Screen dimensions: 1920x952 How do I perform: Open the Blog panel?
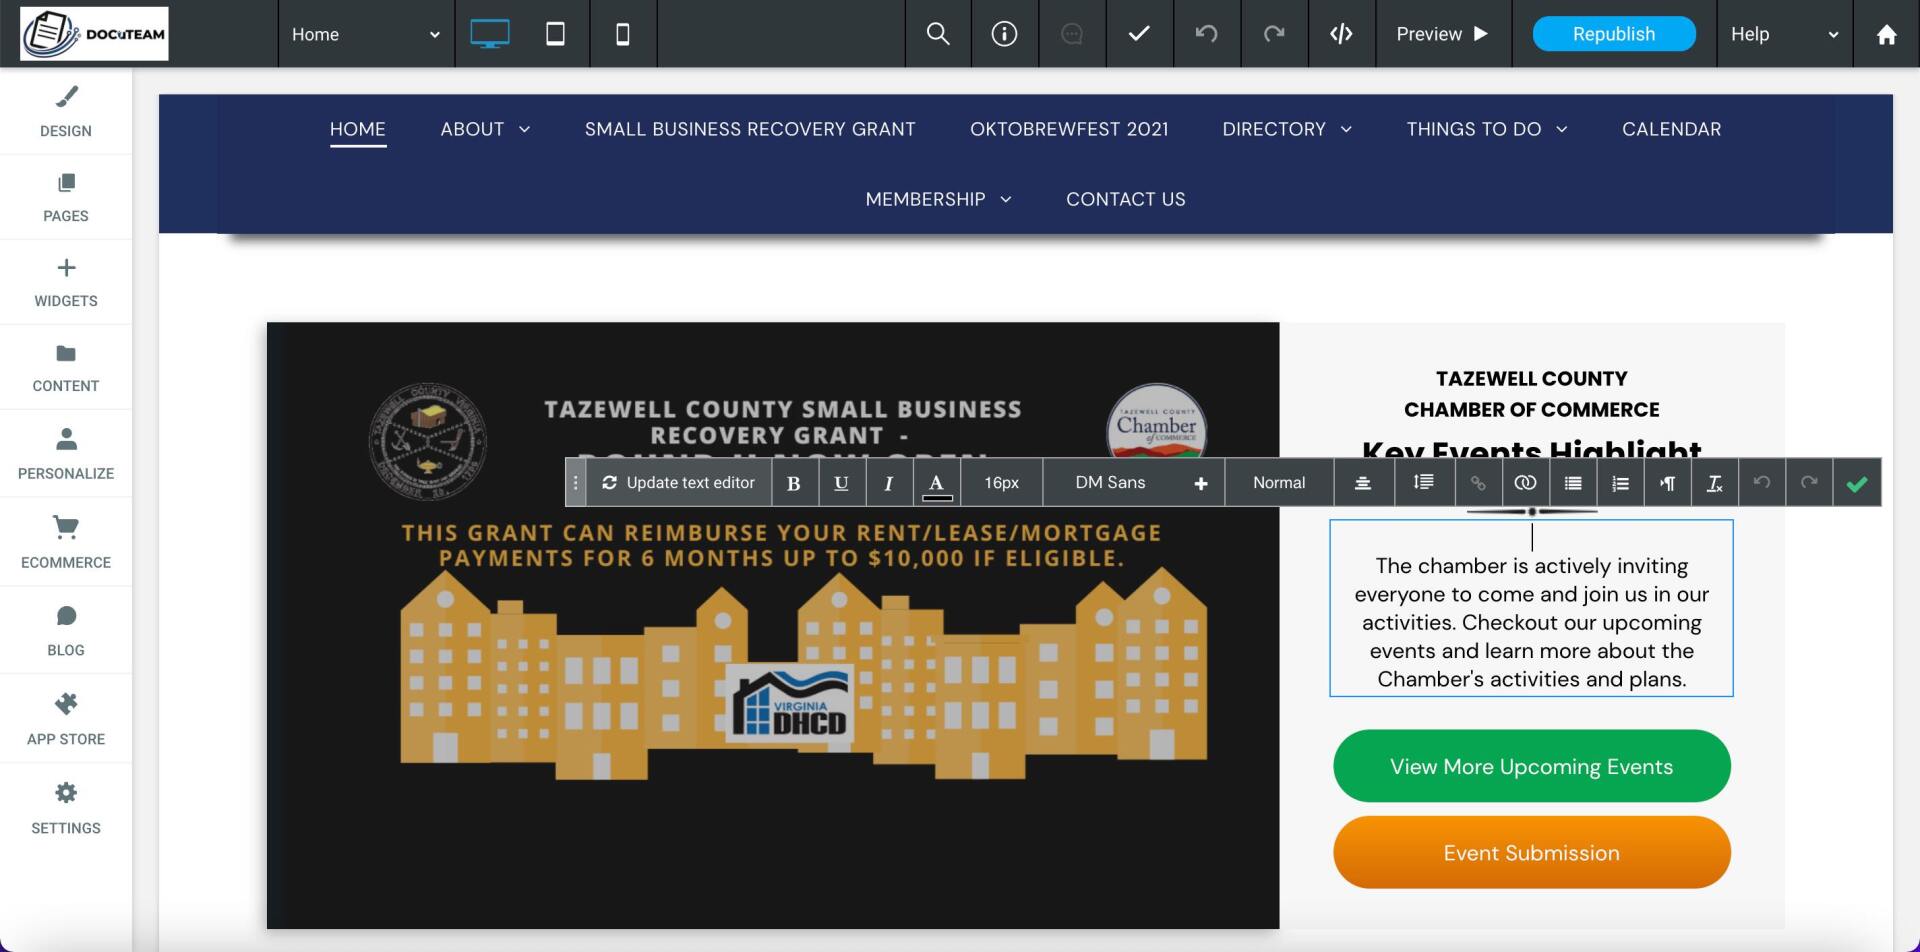click(x=66, y=630)
